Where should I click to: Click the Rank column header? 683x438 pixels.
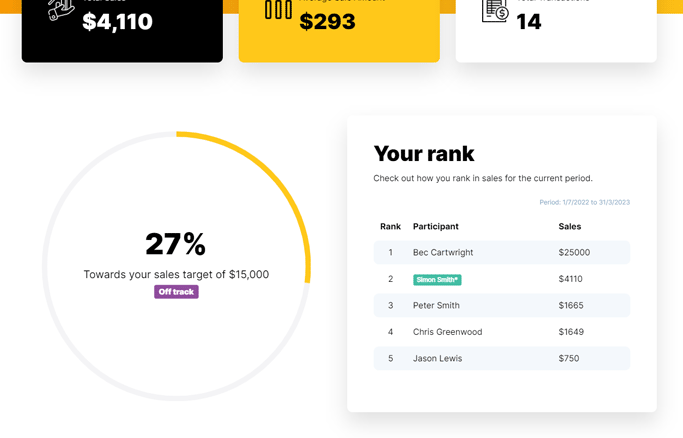(390, 226)
